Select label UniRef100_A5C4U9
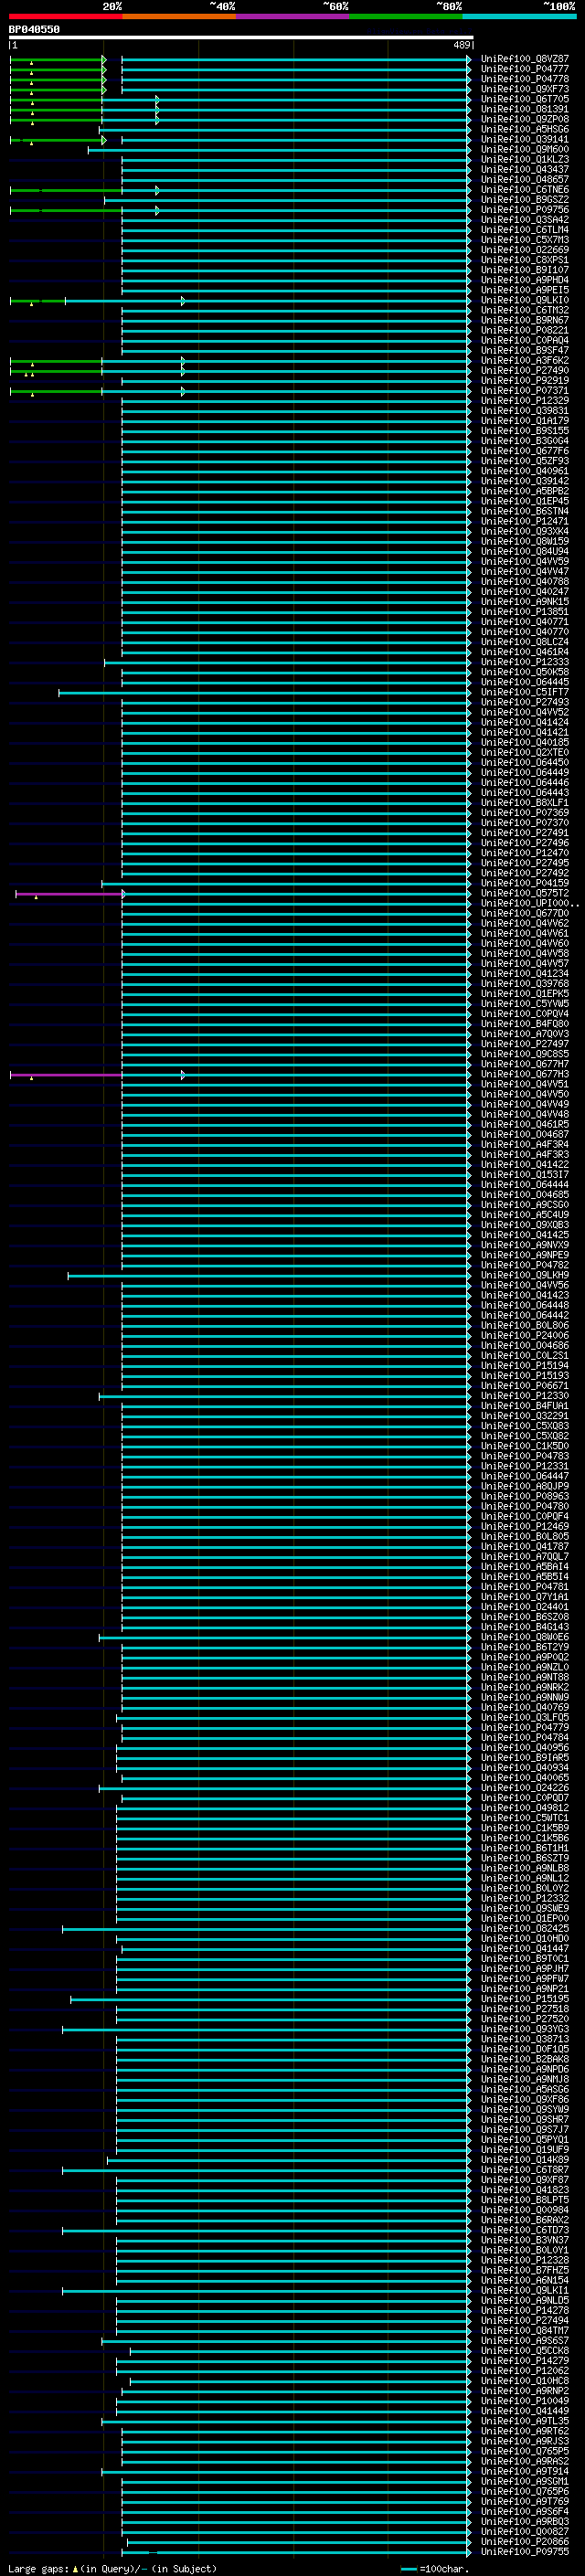Image resolution: width=585 pixels, height=2576 pixels. click(524, 1215)
